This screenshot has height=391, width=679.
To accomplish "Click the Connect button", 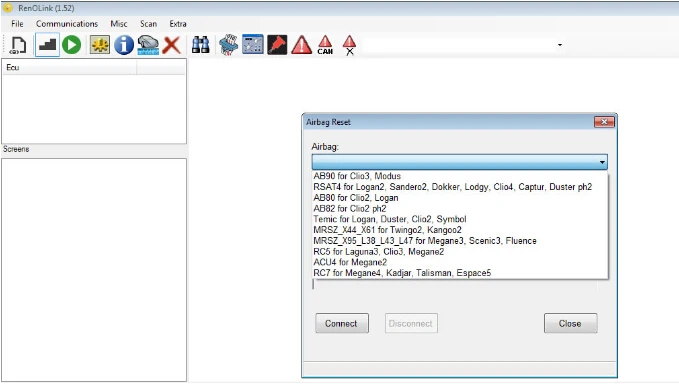I will 342,323.
